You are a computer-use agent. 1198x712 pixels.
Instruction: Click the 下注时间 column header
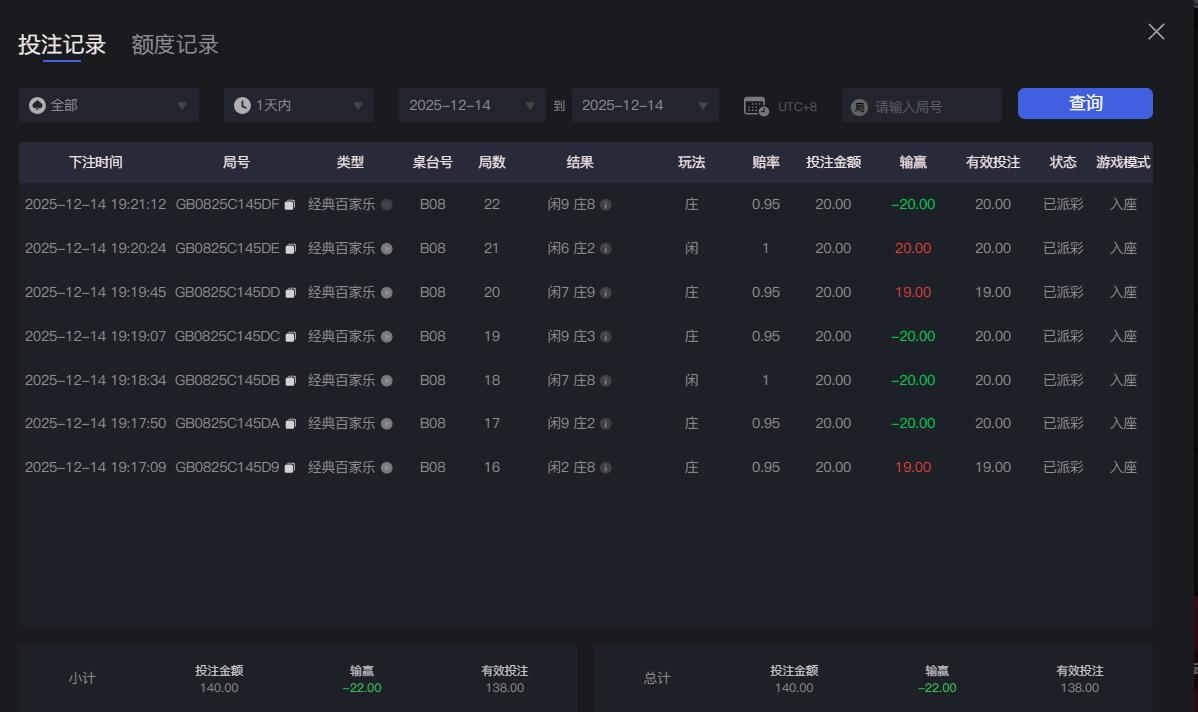coord(95,162)
